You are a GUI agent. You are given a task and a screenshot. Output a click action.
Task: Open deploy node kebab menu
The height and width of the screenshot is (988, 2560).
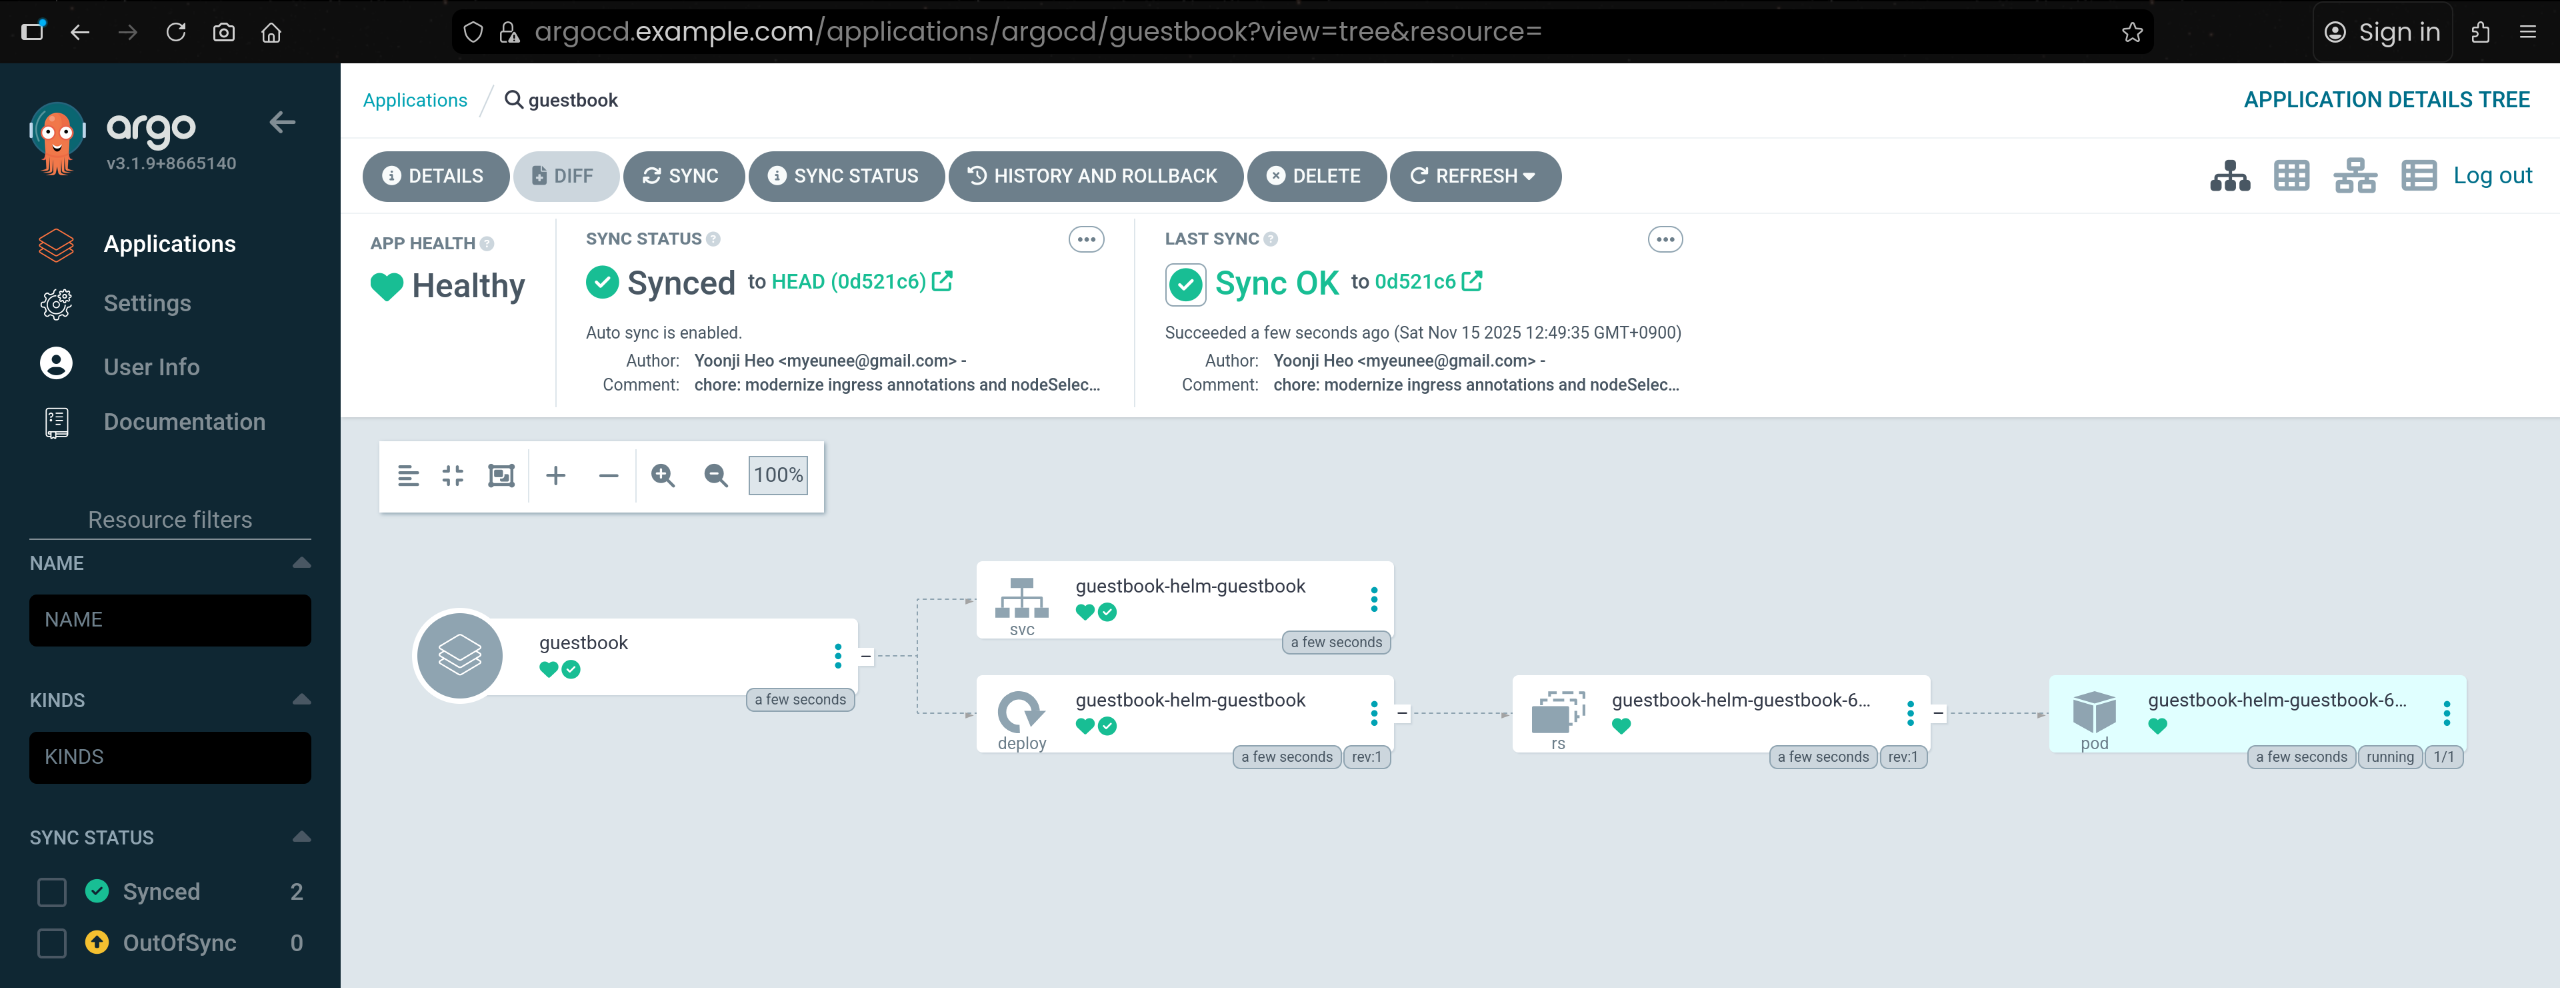click(1374, 713)
